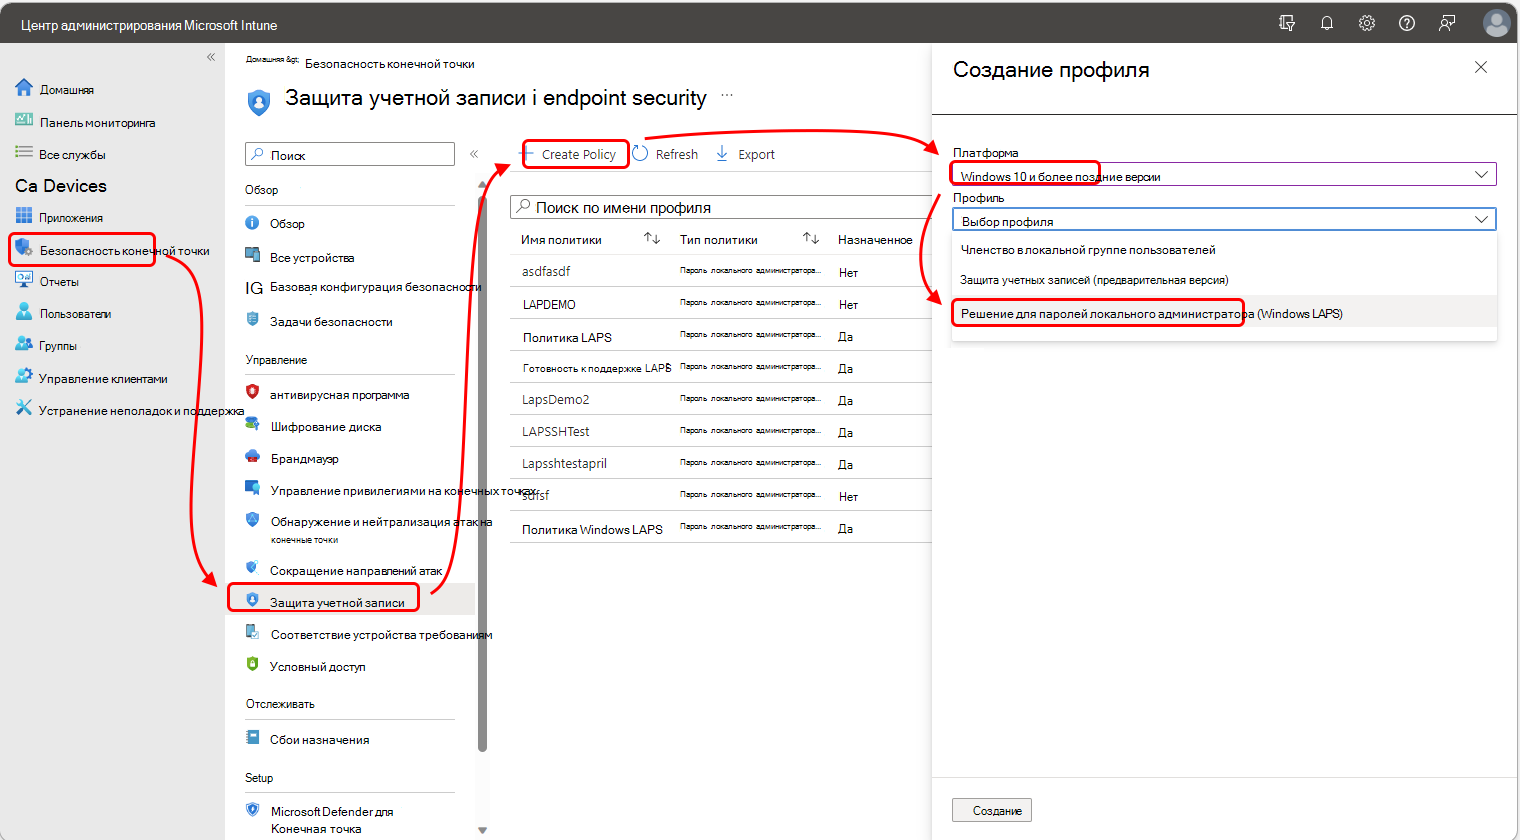1520x840 pixels.
Task: Click the Управление клиентами icon
Action: click(x=24, y=376)
